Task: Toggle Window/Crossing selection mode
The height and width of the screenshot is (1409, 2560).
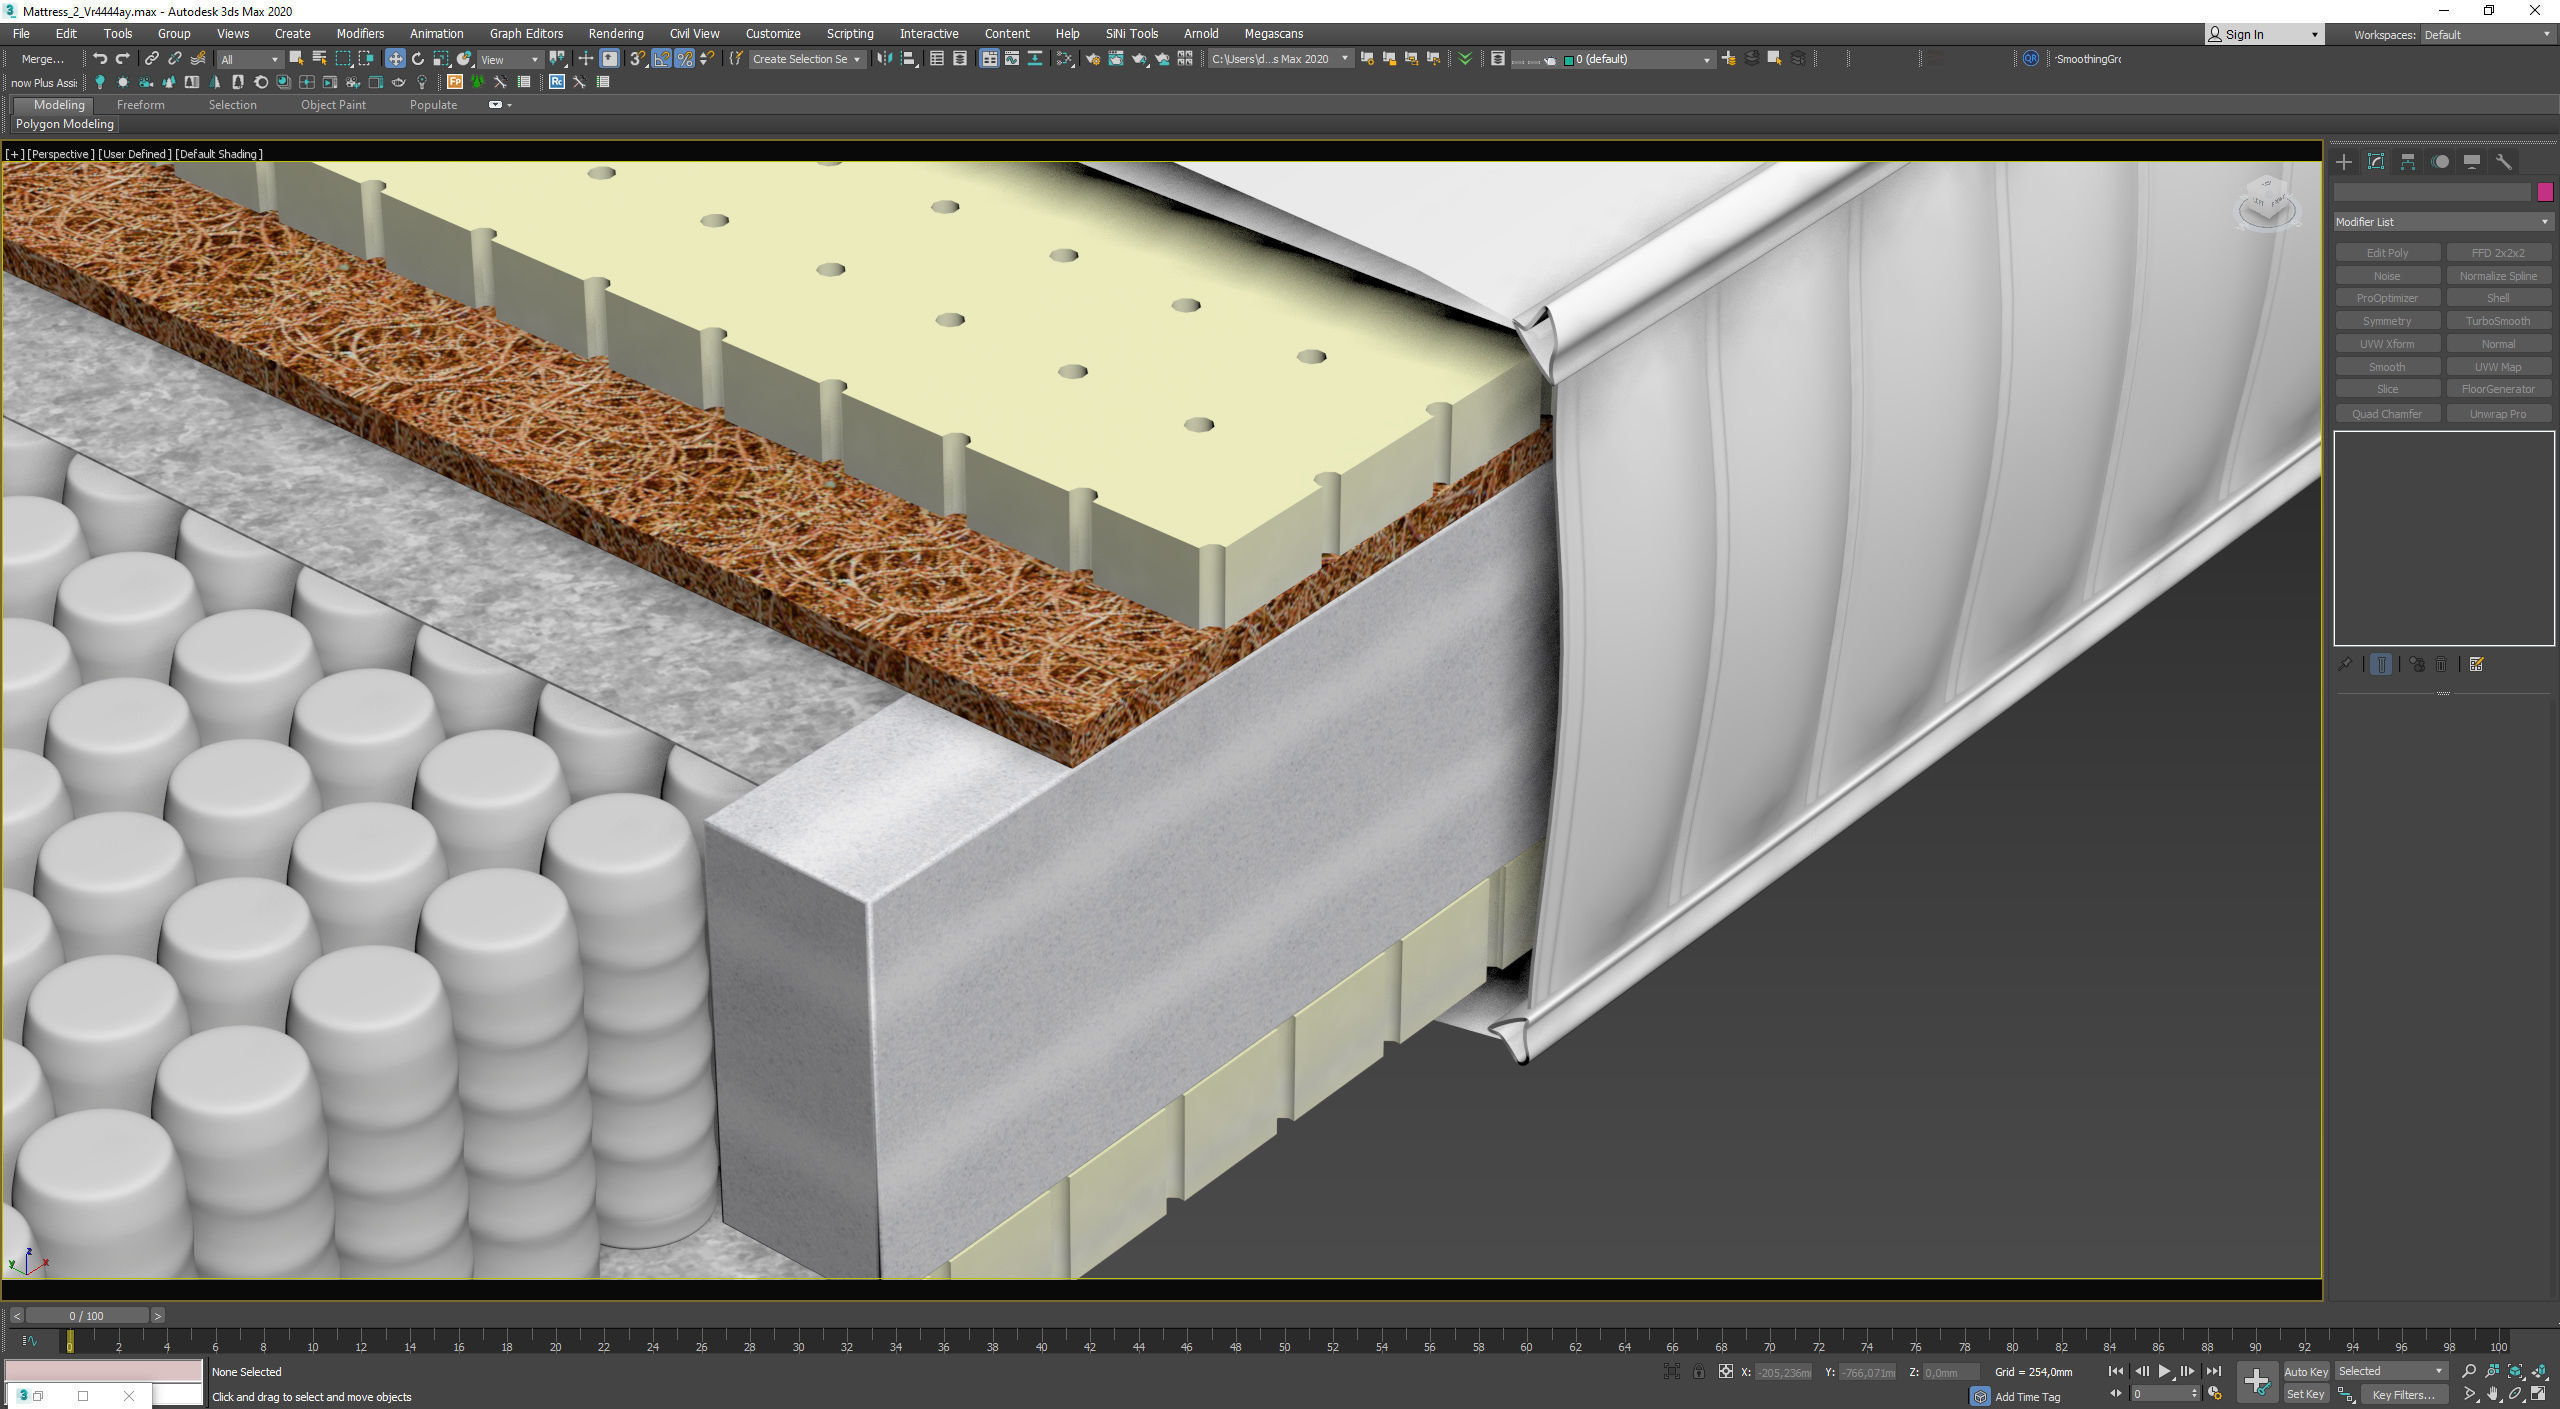Action: (366, 59)
